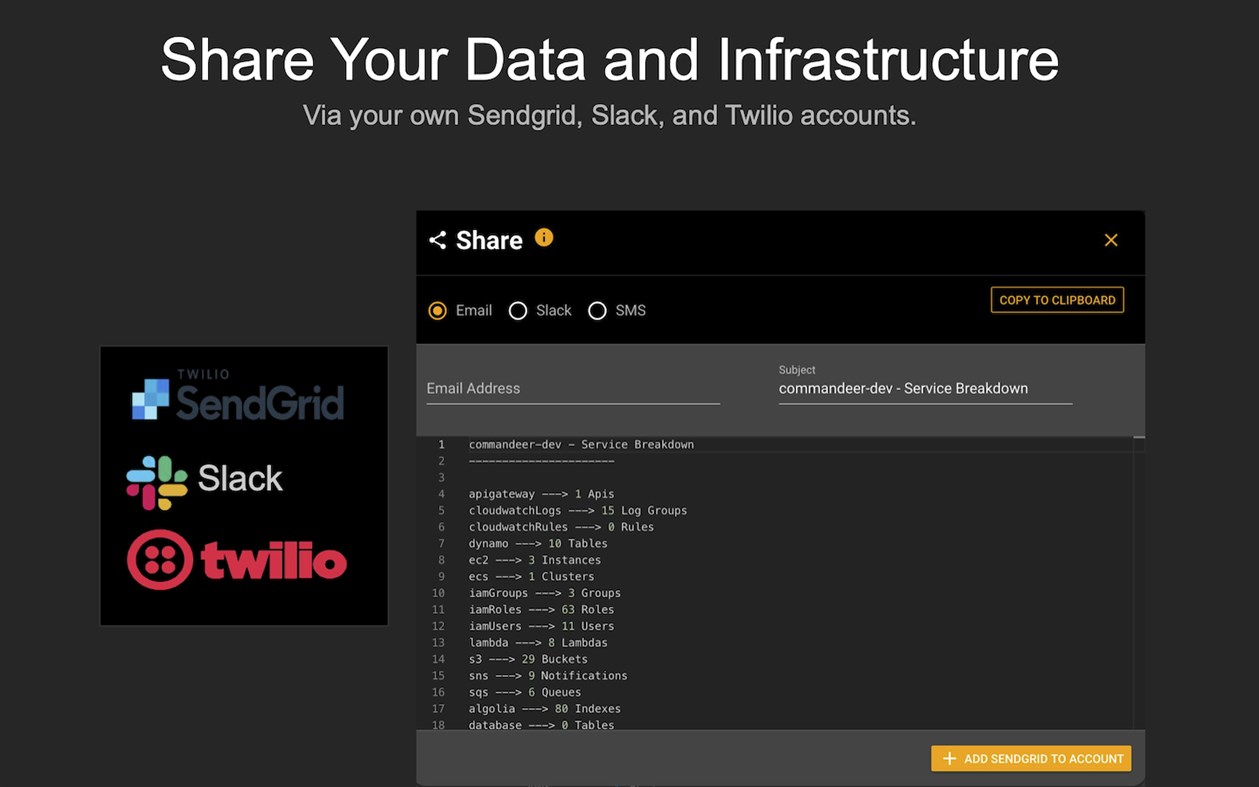This screenshot has width=1259, height=787.
Task: Click the line 'lambda ---> 8 Lambdas'
Action: 538,642
